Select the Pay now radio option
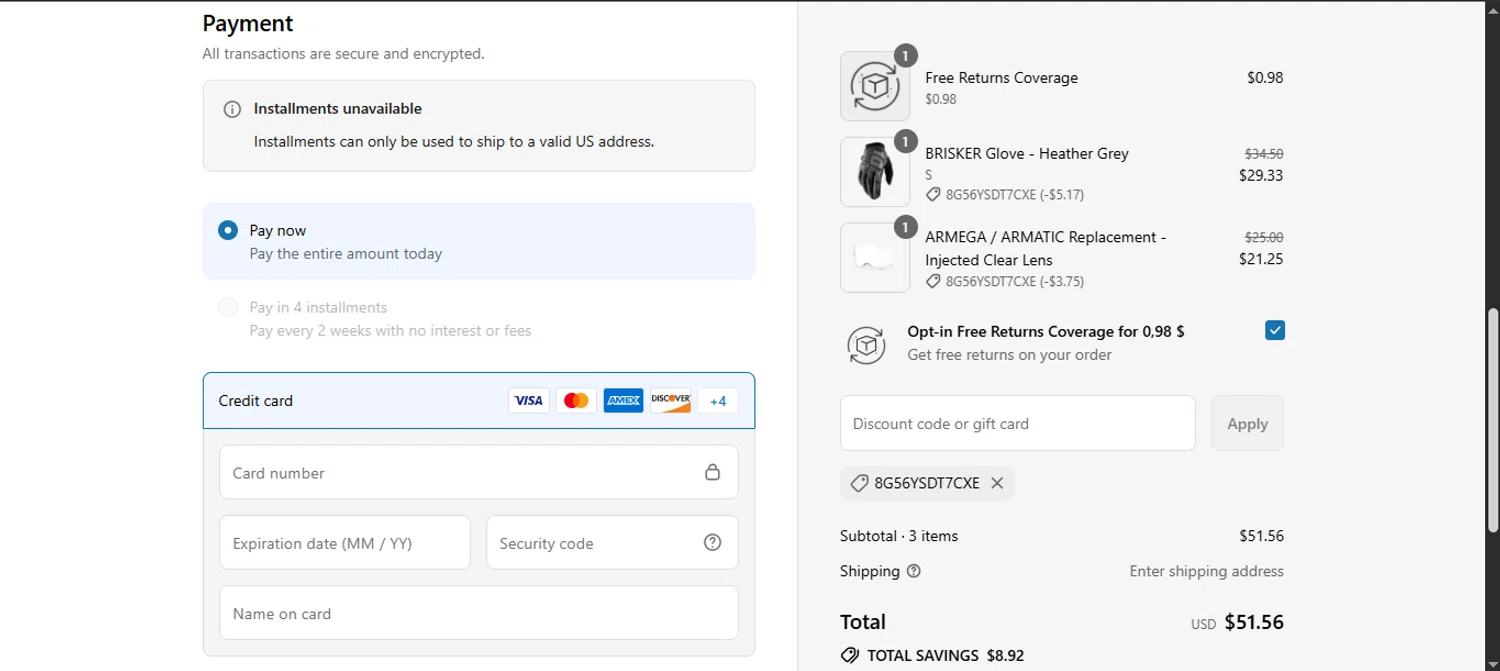Viewport: 1500px width, 671px height. (228, 231)
